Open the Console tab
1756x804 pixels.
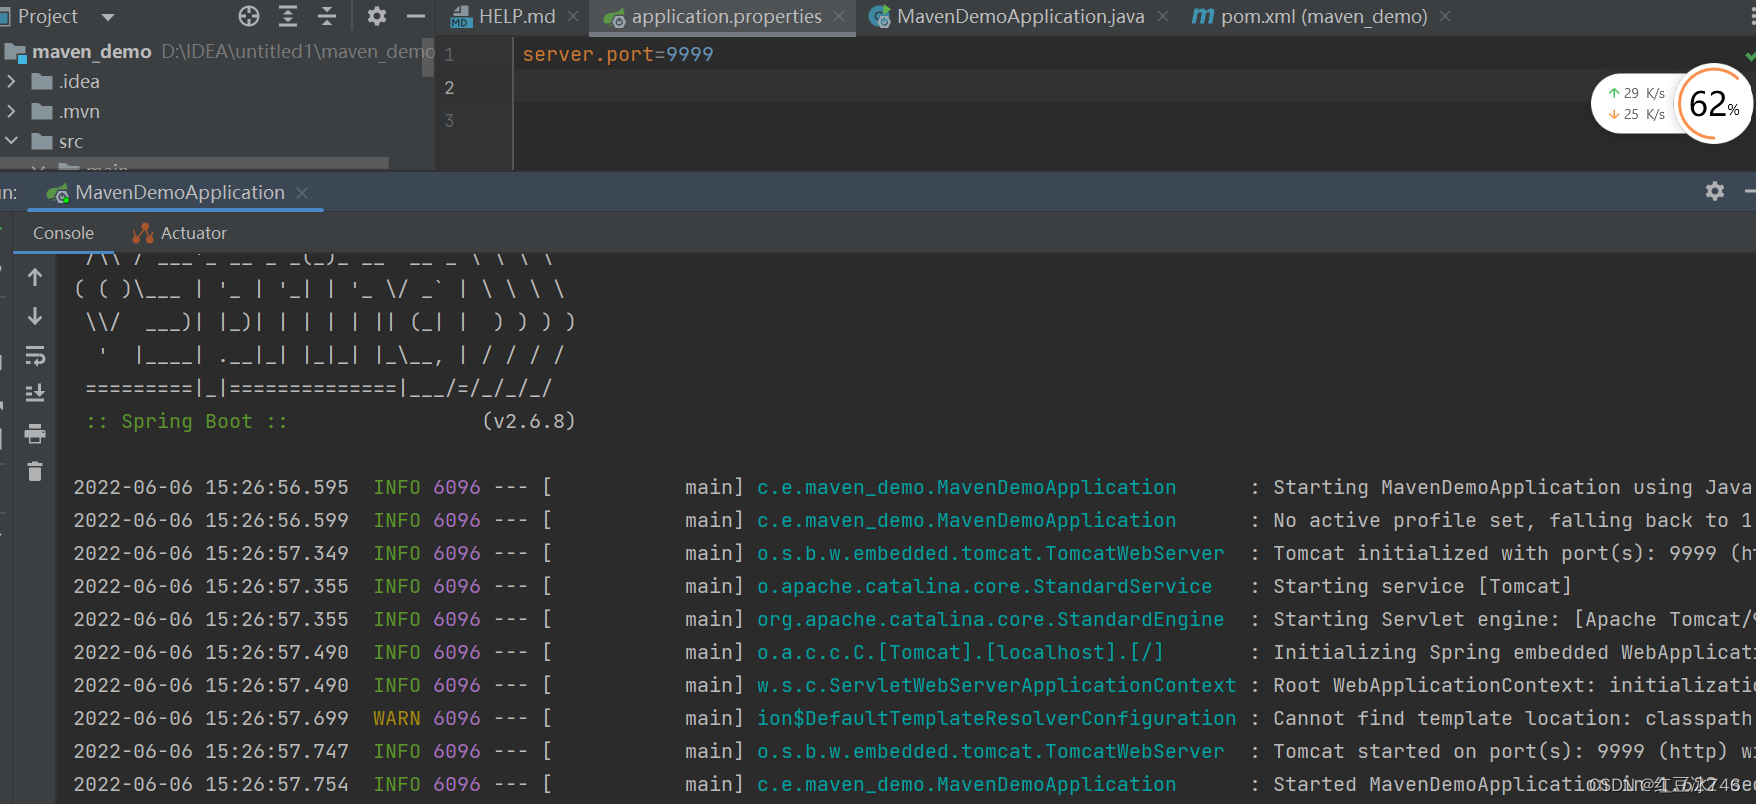[63, 233]
